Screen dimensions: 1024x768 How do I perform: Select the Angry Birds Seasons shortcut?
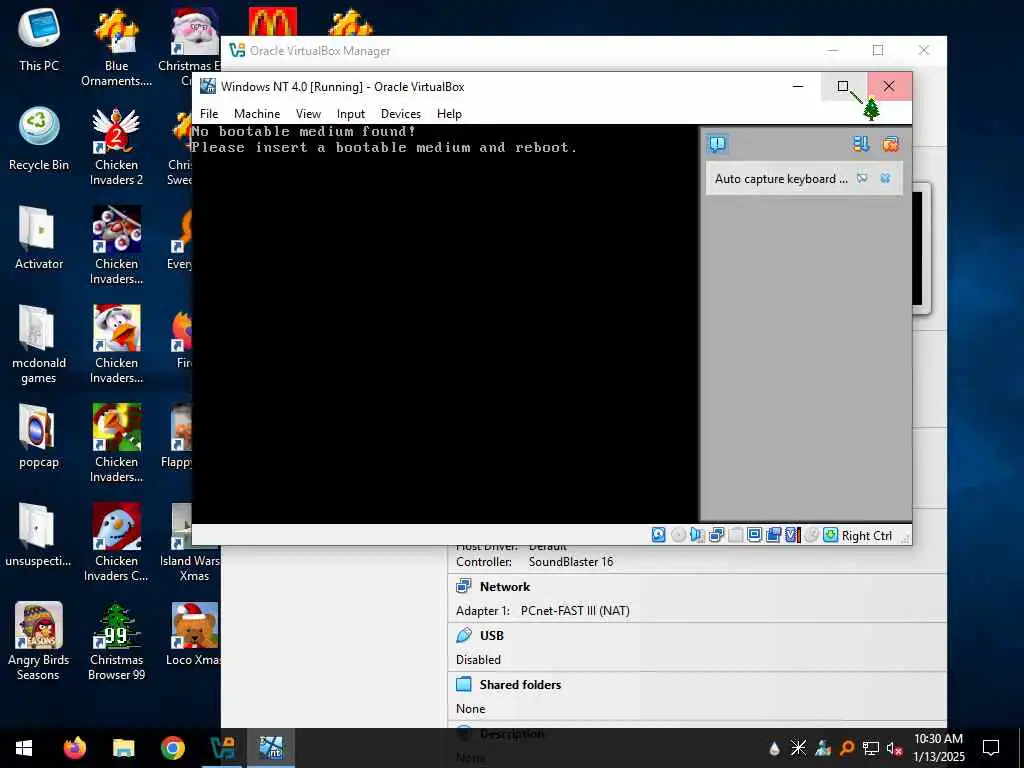point(39,641)
